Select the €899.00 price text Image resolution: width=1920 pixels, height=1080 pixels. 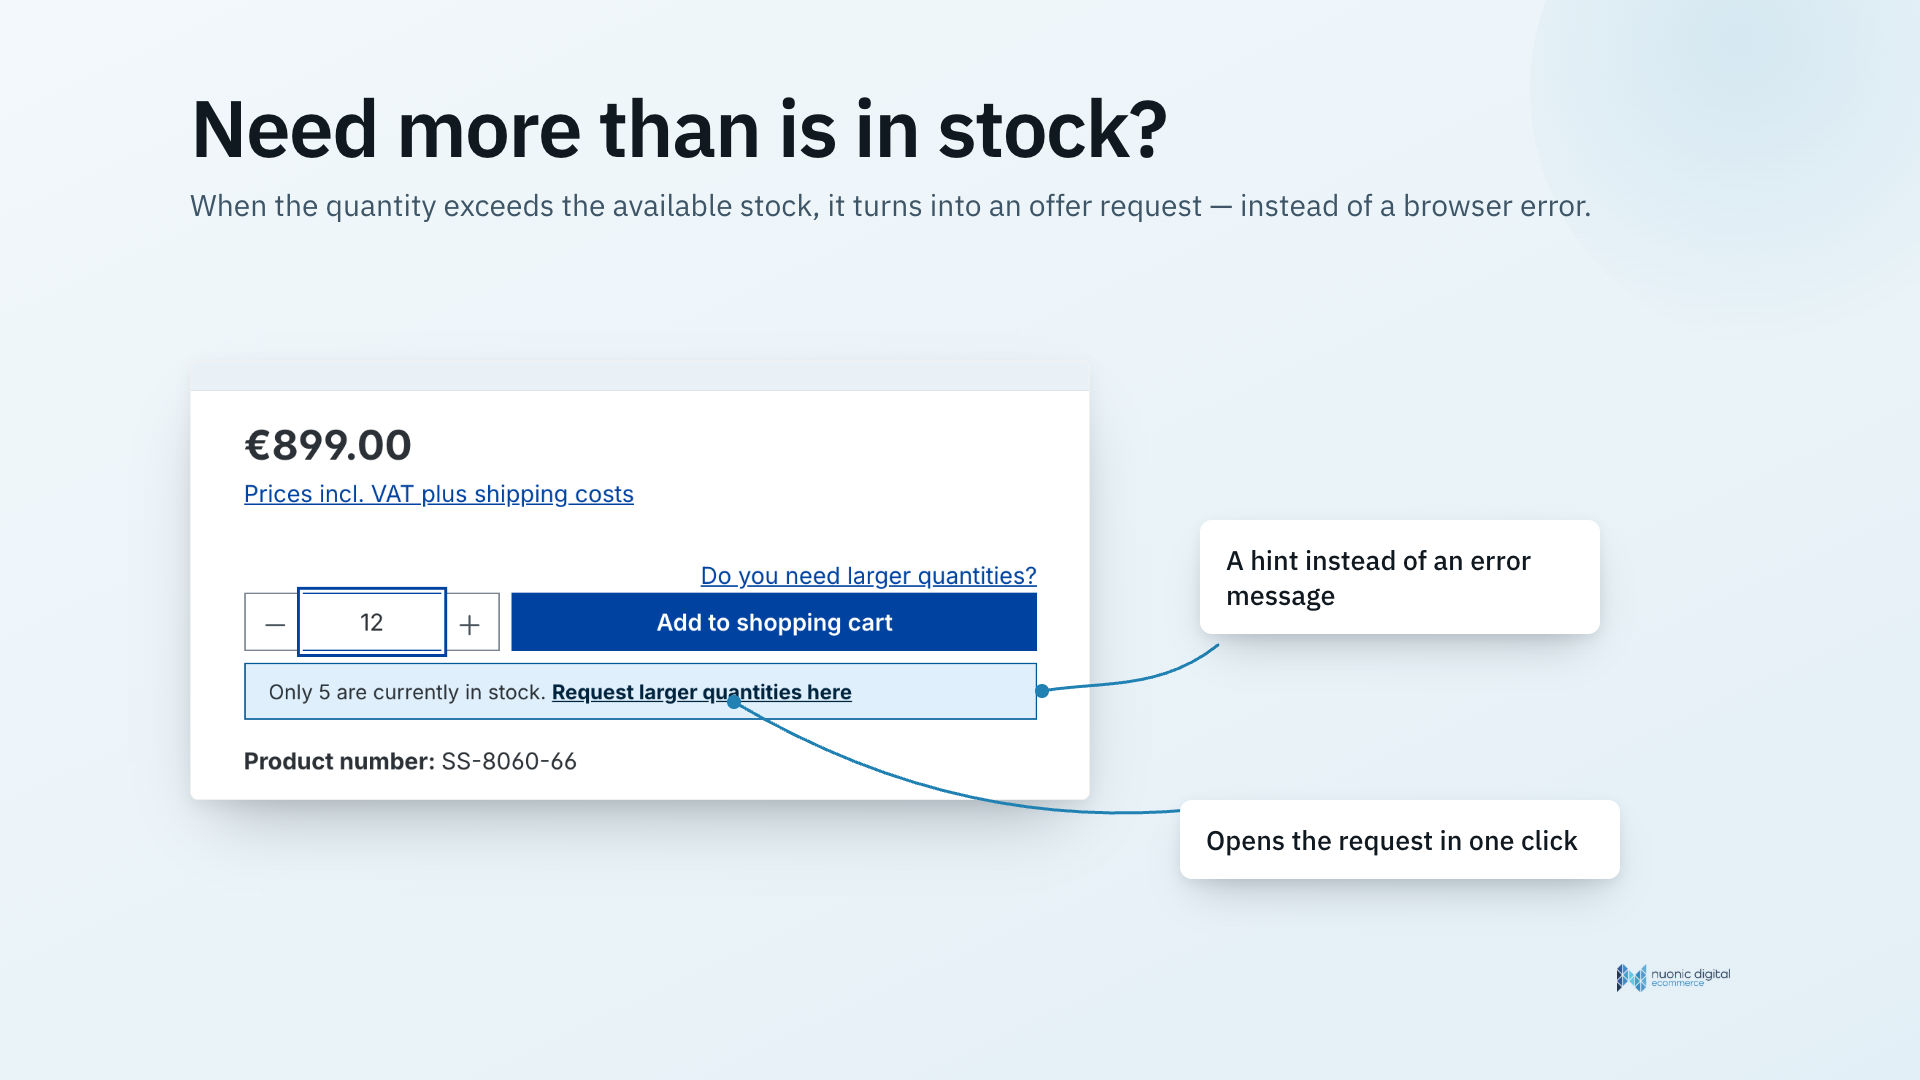[328, 445]
